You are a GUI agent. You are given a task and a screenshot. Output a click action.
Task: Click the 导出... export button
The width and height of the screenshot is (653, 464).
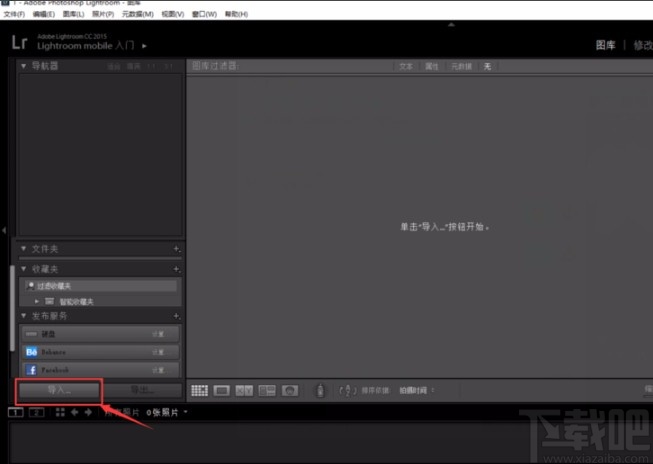[142, 390]
